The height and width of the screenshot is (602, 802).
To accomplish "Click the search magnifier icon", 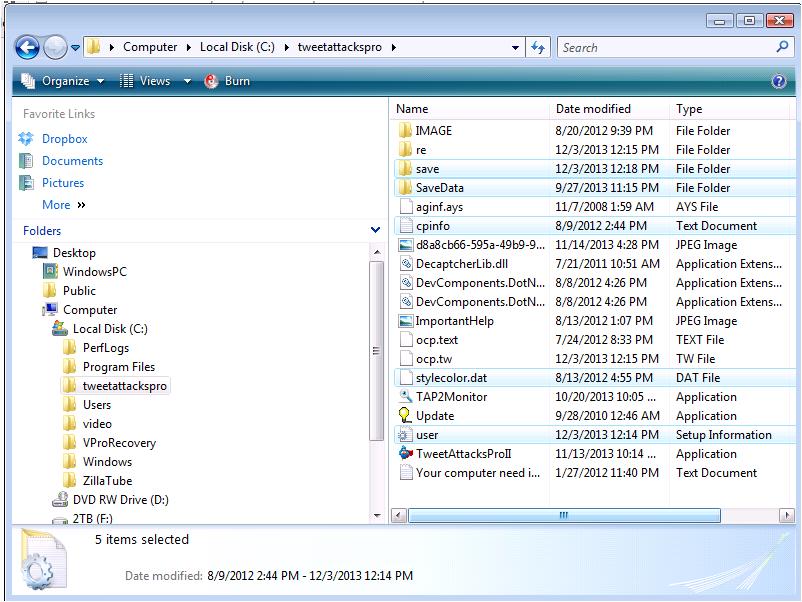I will point(782,47).
